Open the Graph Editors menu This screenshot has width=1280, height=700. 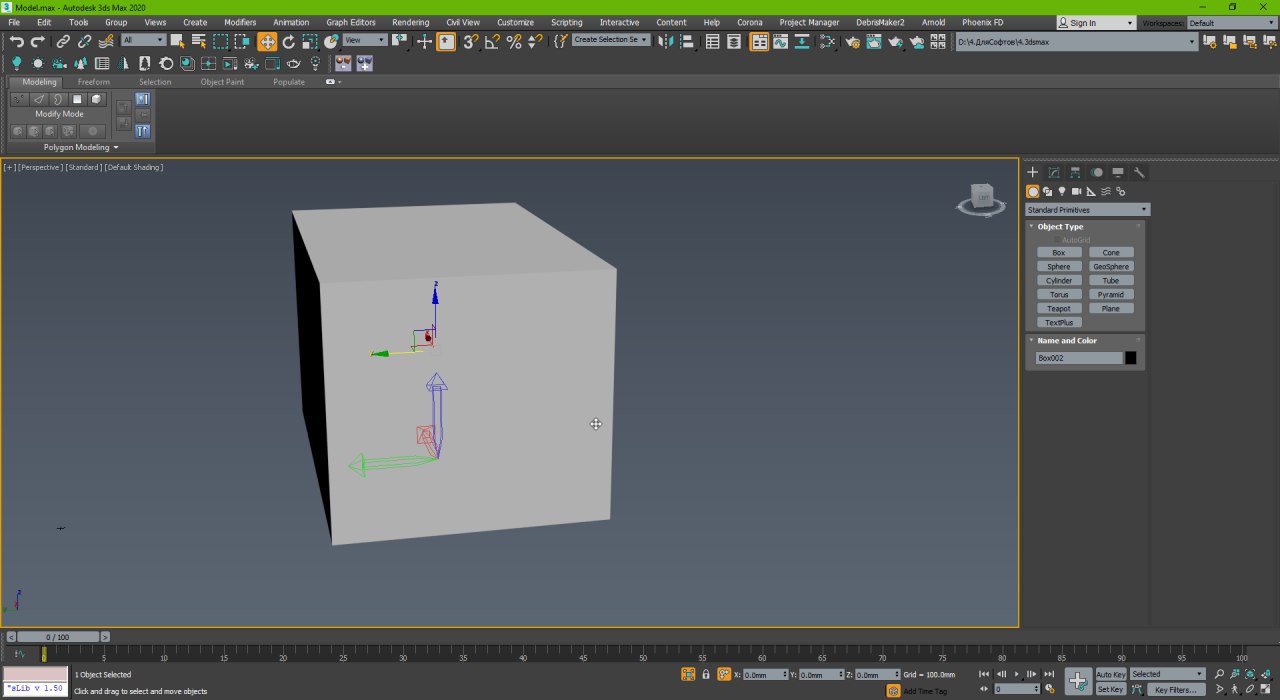(x=351, y=22)
